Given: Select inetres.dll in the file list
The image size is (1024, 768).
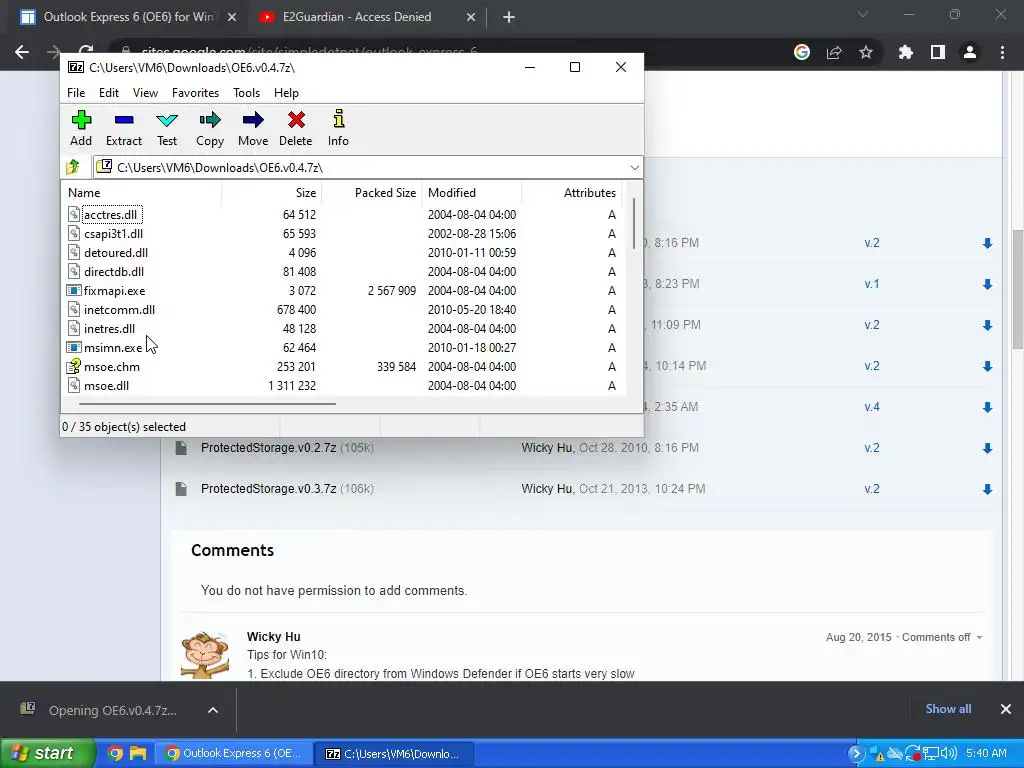Looking at the screenshot, I should tap(109, 328).
